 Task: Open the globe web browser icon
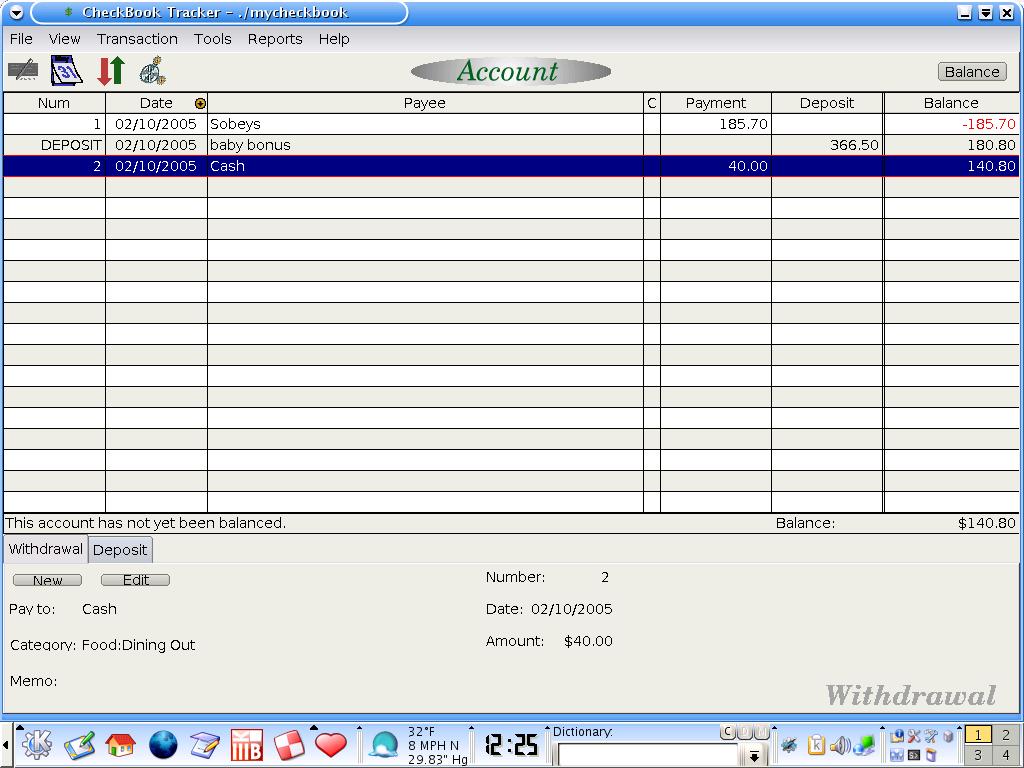[163, 745]
